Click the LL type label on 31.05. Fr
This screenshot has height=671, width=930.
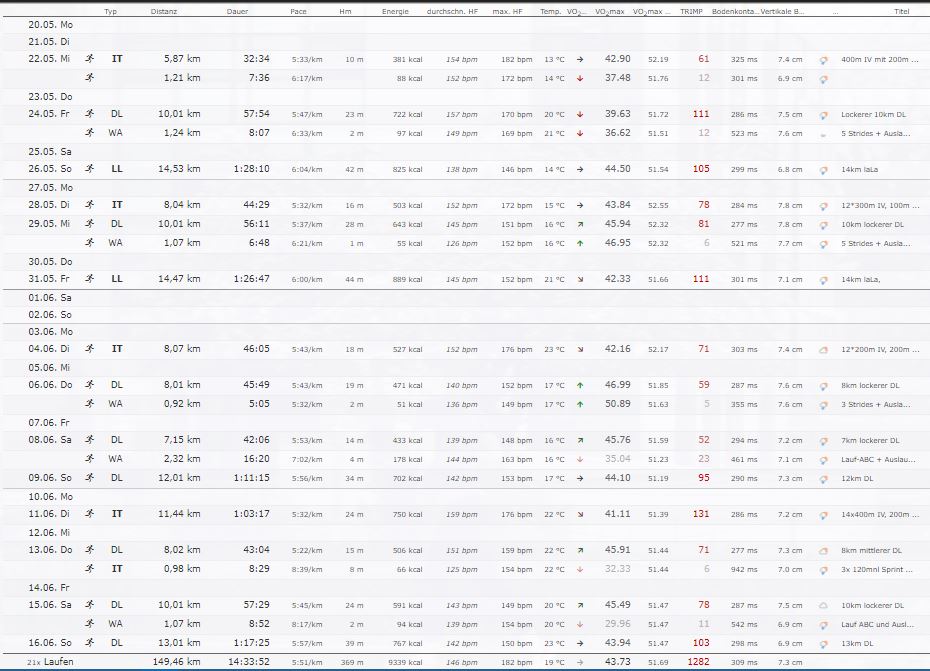(x=117, y=280)
